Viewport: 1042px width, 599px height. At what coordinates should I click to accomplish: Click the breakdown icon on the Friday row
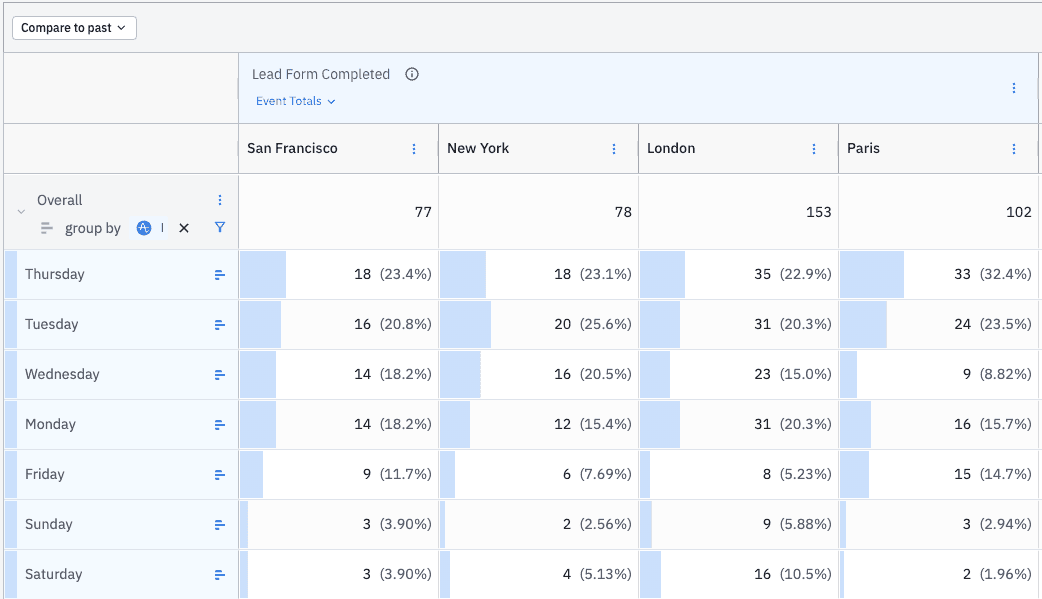coord(220,475)
